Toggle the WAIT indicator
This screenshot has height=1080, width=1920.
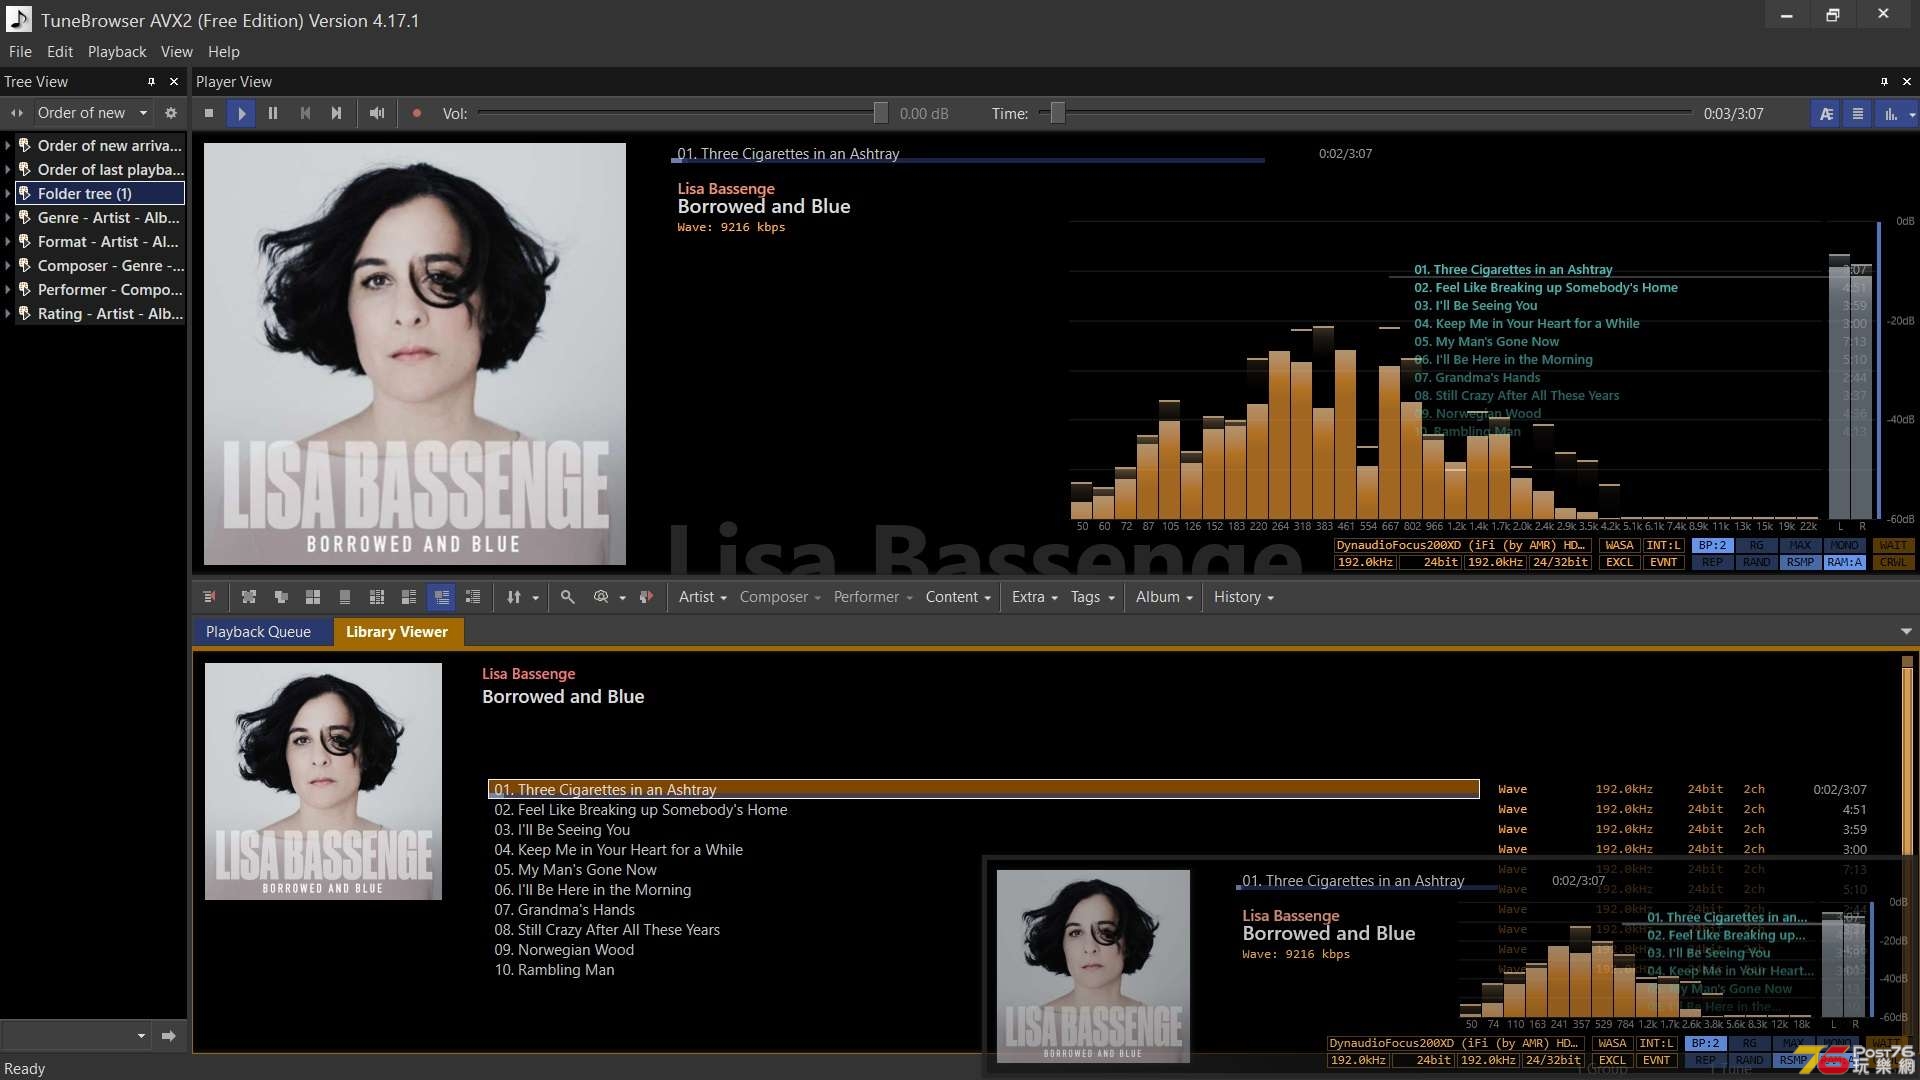point(1892,545)
